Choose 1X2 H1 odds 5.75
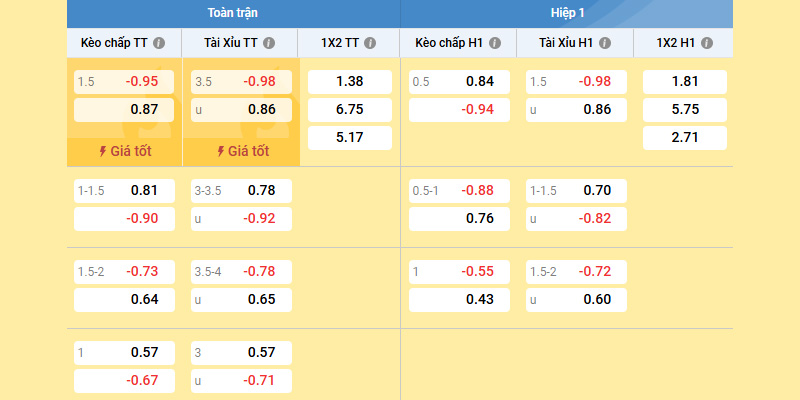800x400 pixels. [685, 110]
